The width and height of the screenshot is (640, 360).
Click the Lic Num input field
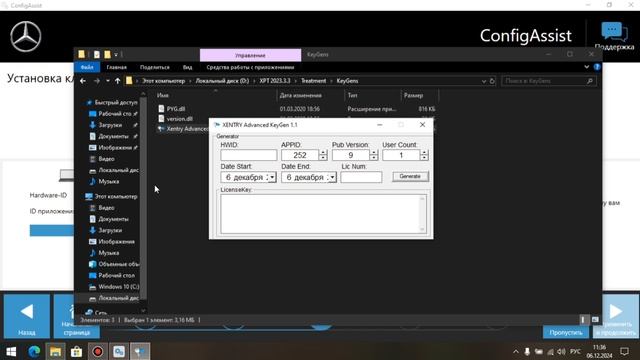[361, 177]
